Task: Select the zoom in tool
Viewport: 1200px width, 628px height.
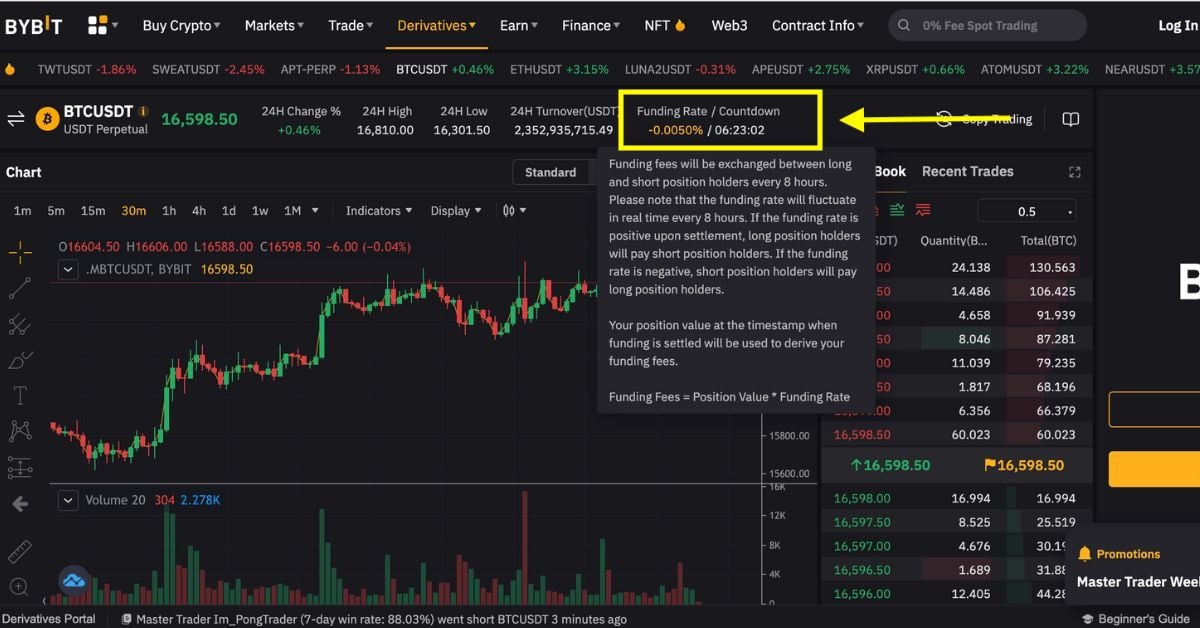Action: click(x=20, y=587)
